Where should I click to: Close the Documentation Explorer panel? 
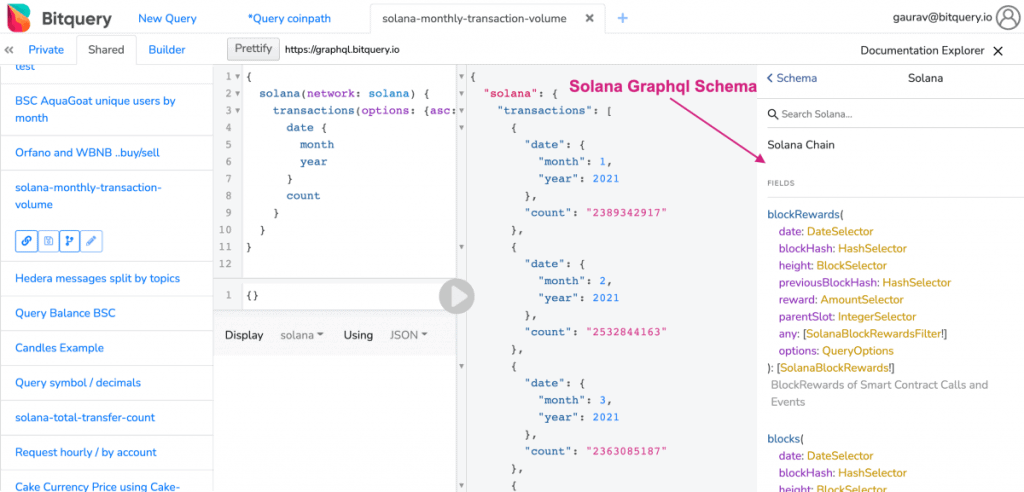point(997,51)
